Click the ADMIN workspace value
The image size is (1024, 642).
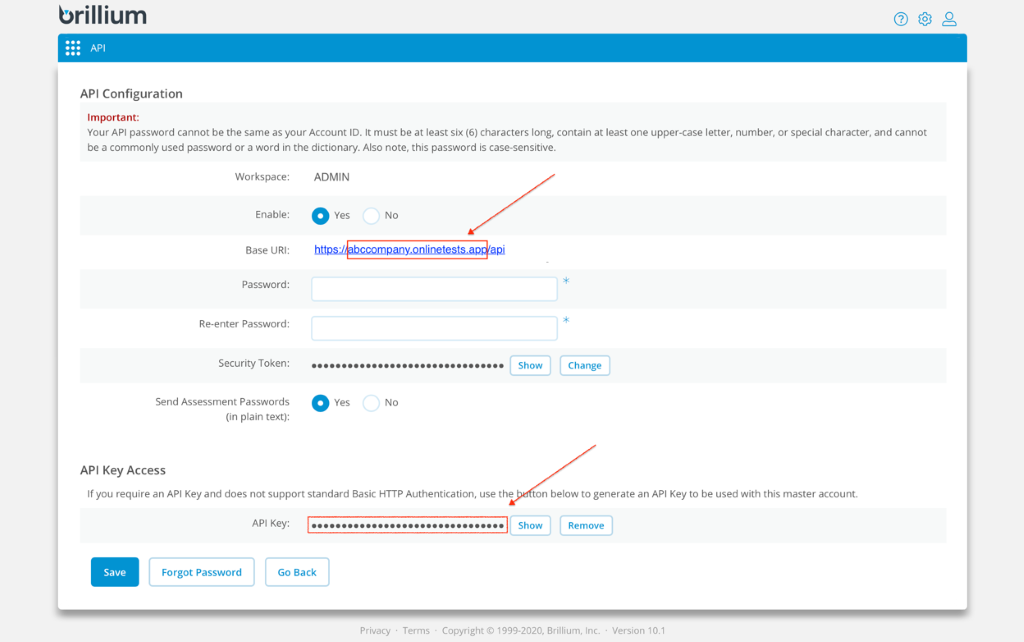(332, 177)
